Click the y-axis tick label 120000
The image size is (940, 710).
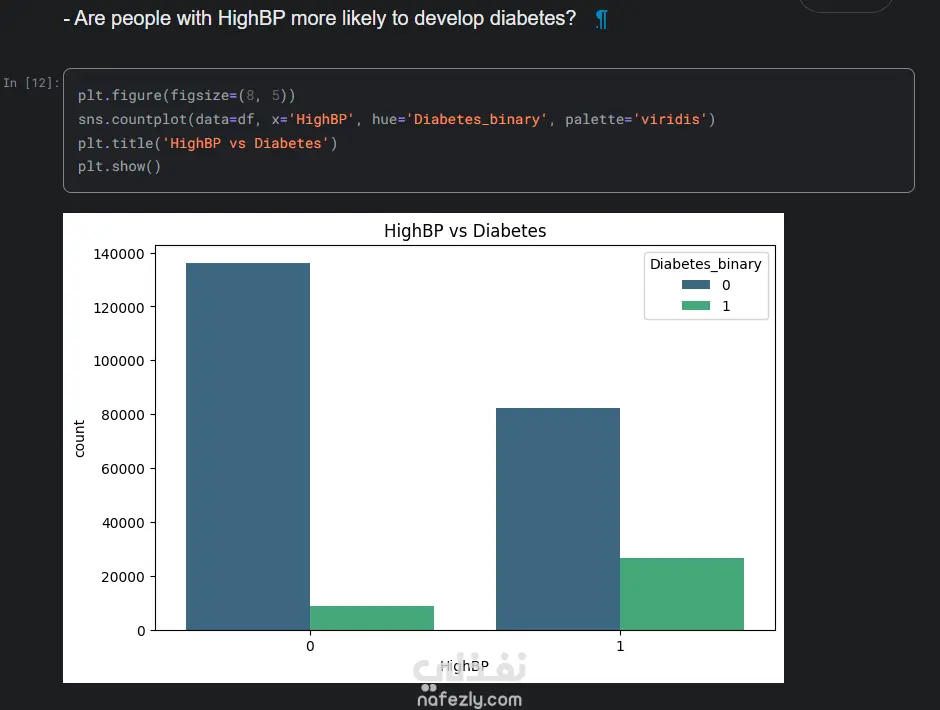point(119,308)
